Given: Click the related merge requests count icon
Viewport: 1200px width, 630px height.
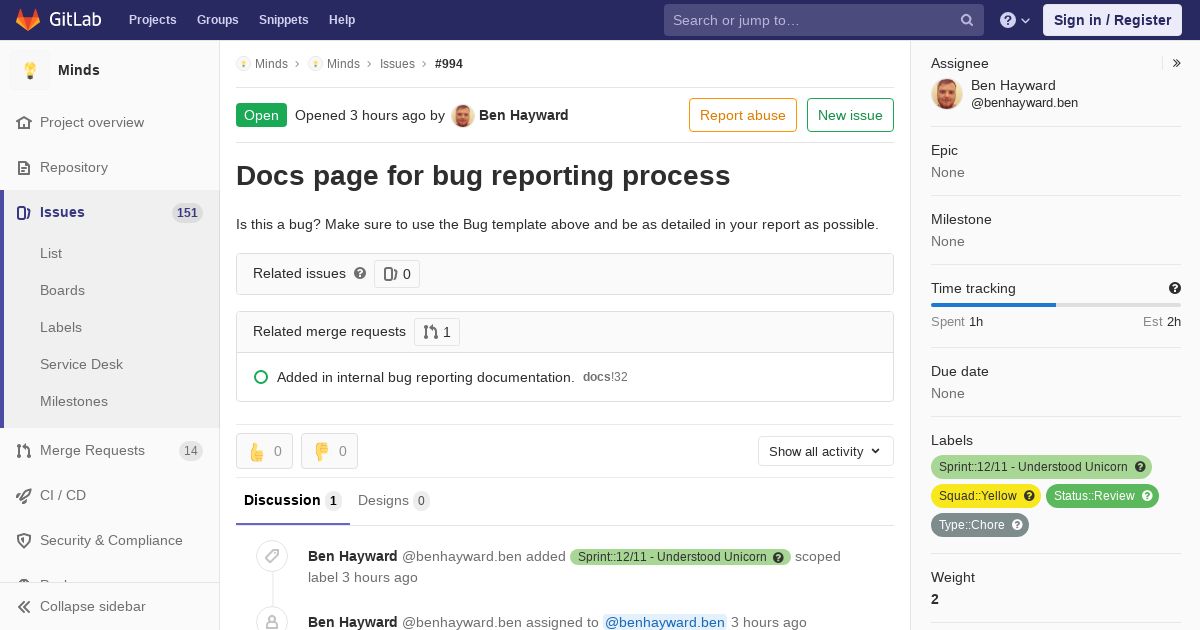Looking at the screenshot, I should (x=430, y=332).
